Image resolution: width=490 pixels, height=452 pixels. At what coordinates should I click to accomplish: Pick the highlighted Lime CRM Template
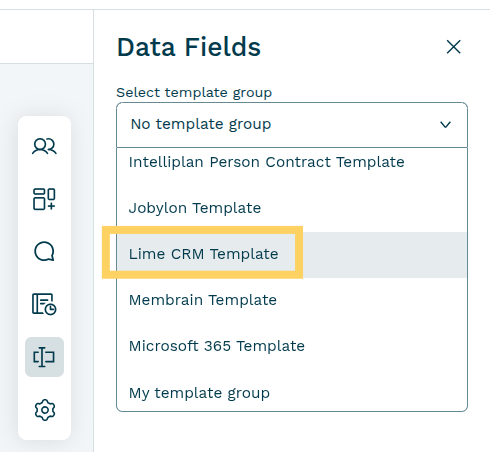203,254
